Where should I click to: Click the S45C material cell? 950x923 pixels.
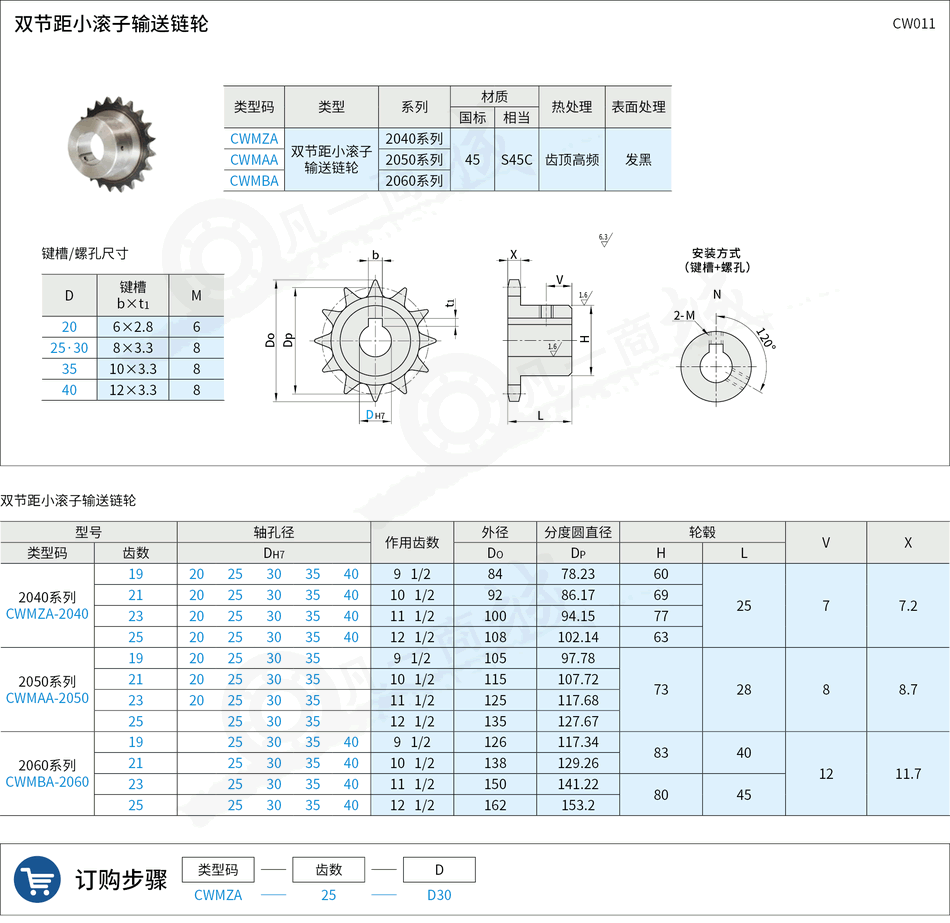coord(516,160)
